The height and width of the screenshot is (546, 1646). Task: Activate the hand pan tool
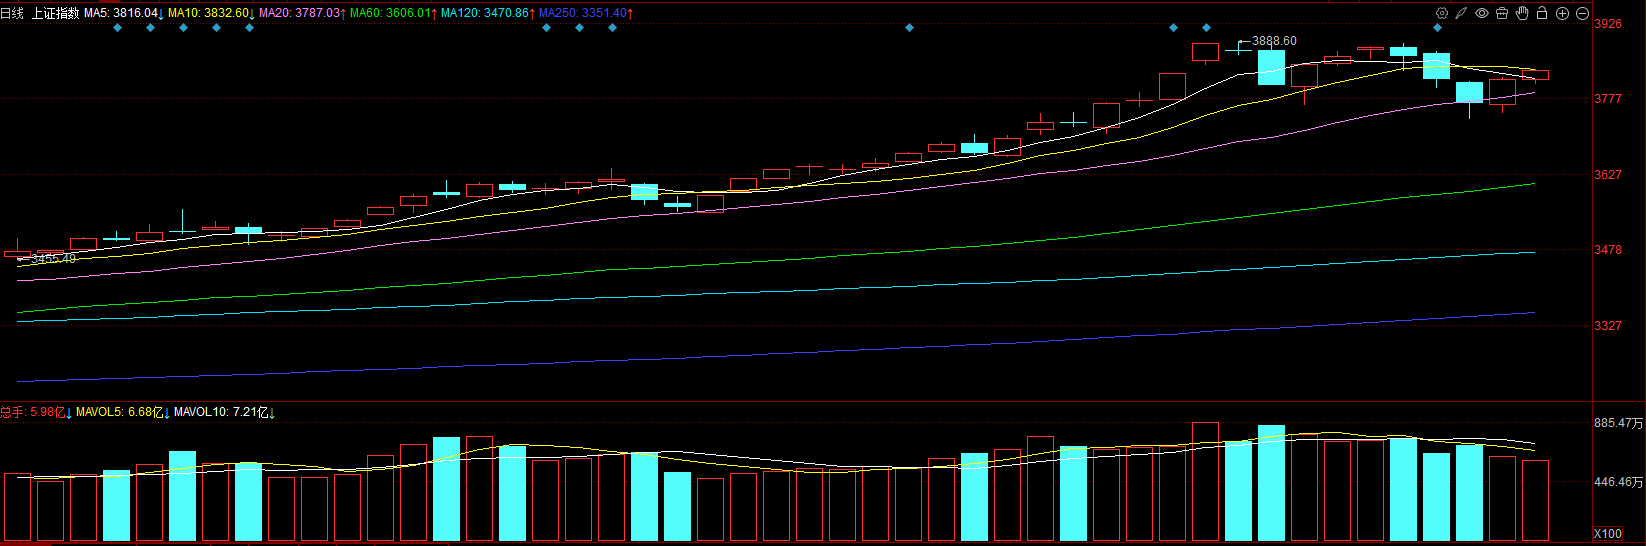(x=1522, y=13)
